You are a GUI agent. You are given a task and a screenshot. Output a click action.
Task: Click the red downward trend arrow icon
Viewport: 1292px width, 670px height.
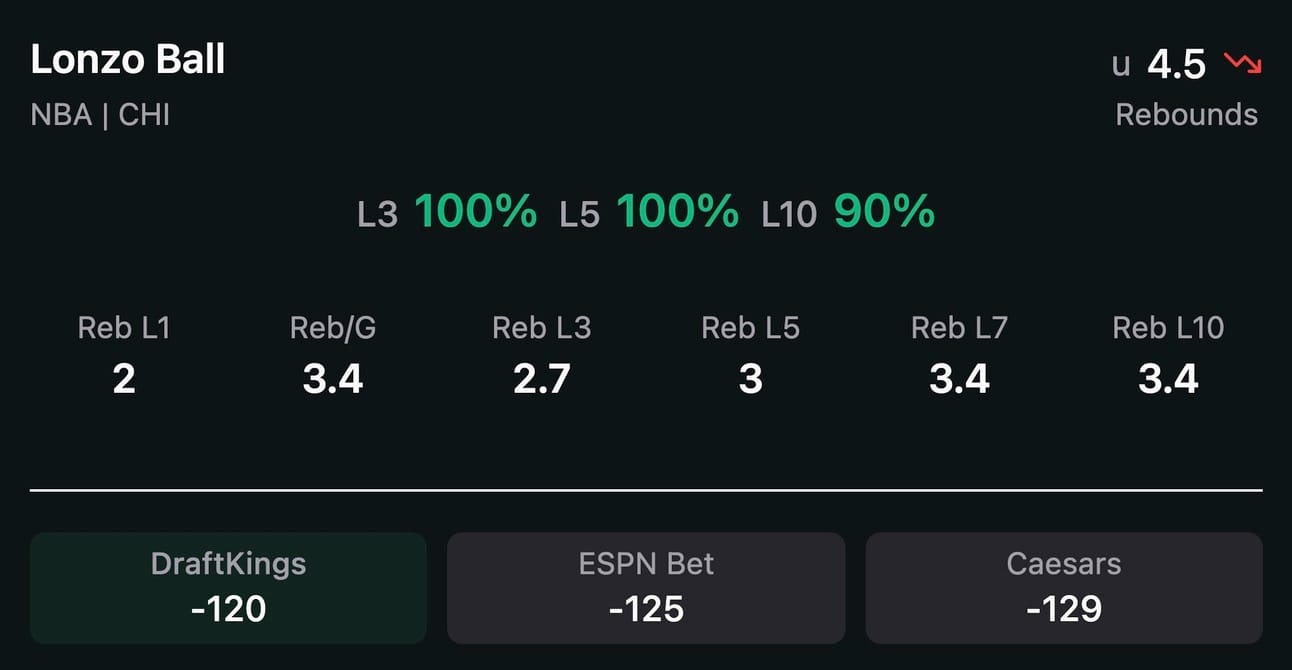click(1243, 65)
